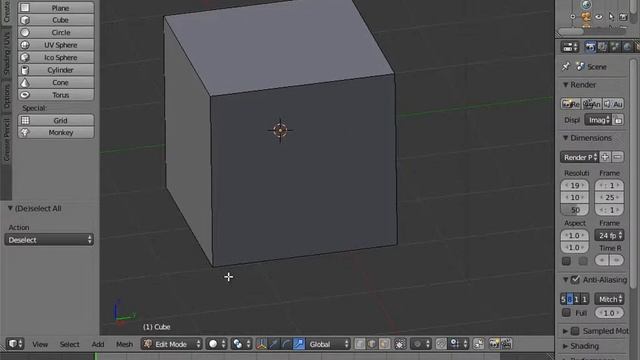This screenshot has height=360, width=640.
Task: Enable the Anti-Aliasing checkbox
Action: 575,280
